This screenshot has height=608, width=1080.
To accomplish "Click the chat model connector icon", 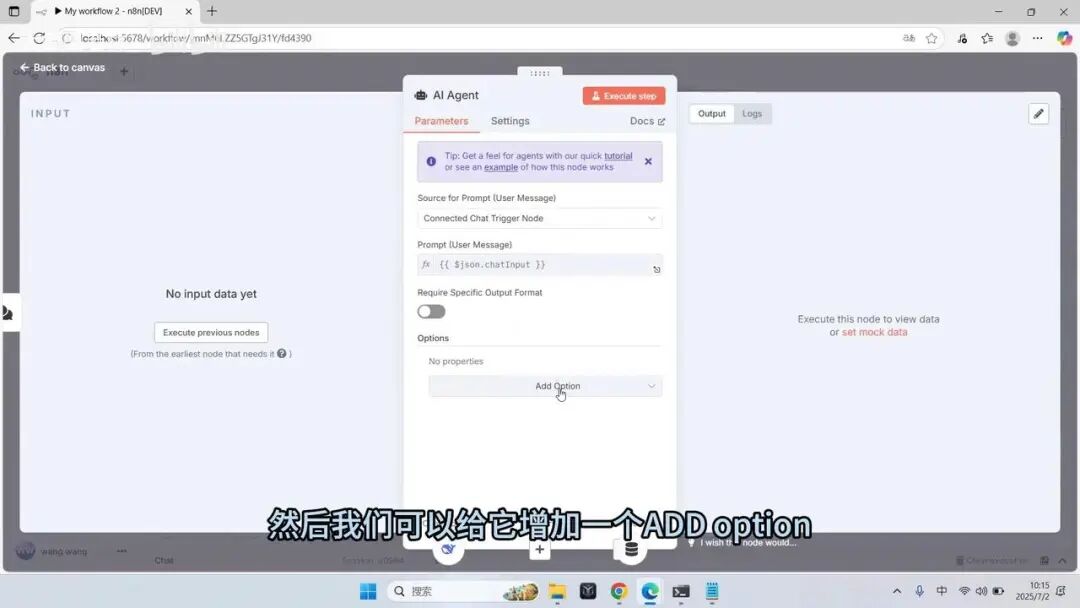I will pyautogui.click(x=448, y=549).
